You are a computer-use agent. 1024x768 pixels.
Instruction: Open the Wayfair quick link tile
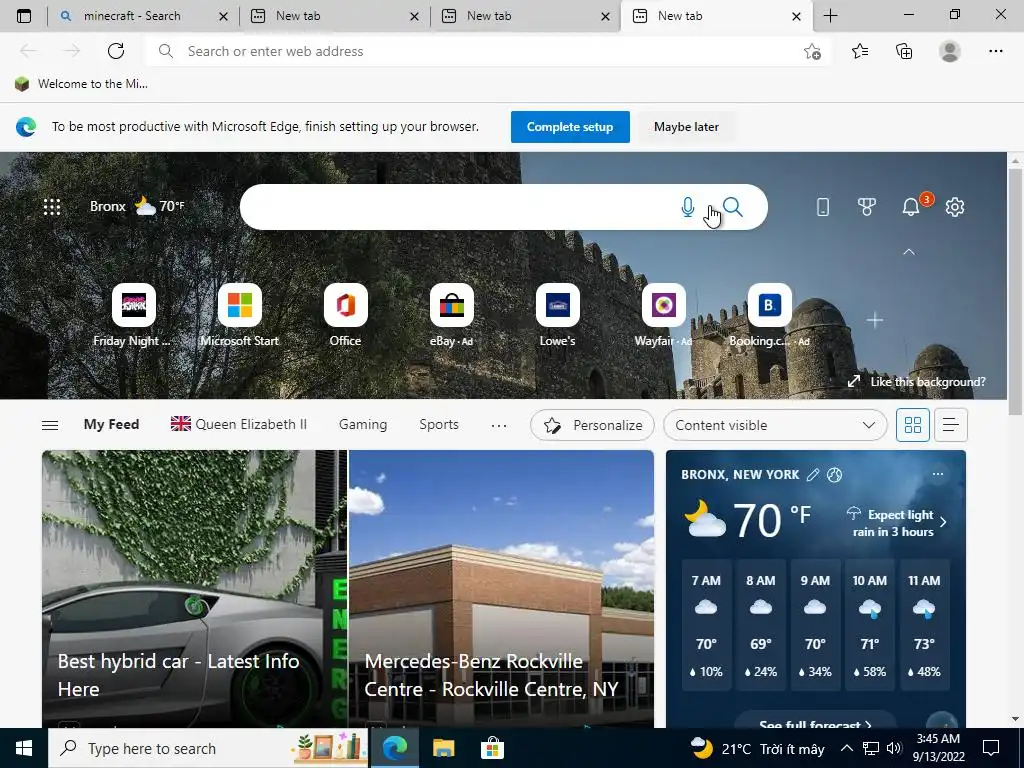[664, 305]
